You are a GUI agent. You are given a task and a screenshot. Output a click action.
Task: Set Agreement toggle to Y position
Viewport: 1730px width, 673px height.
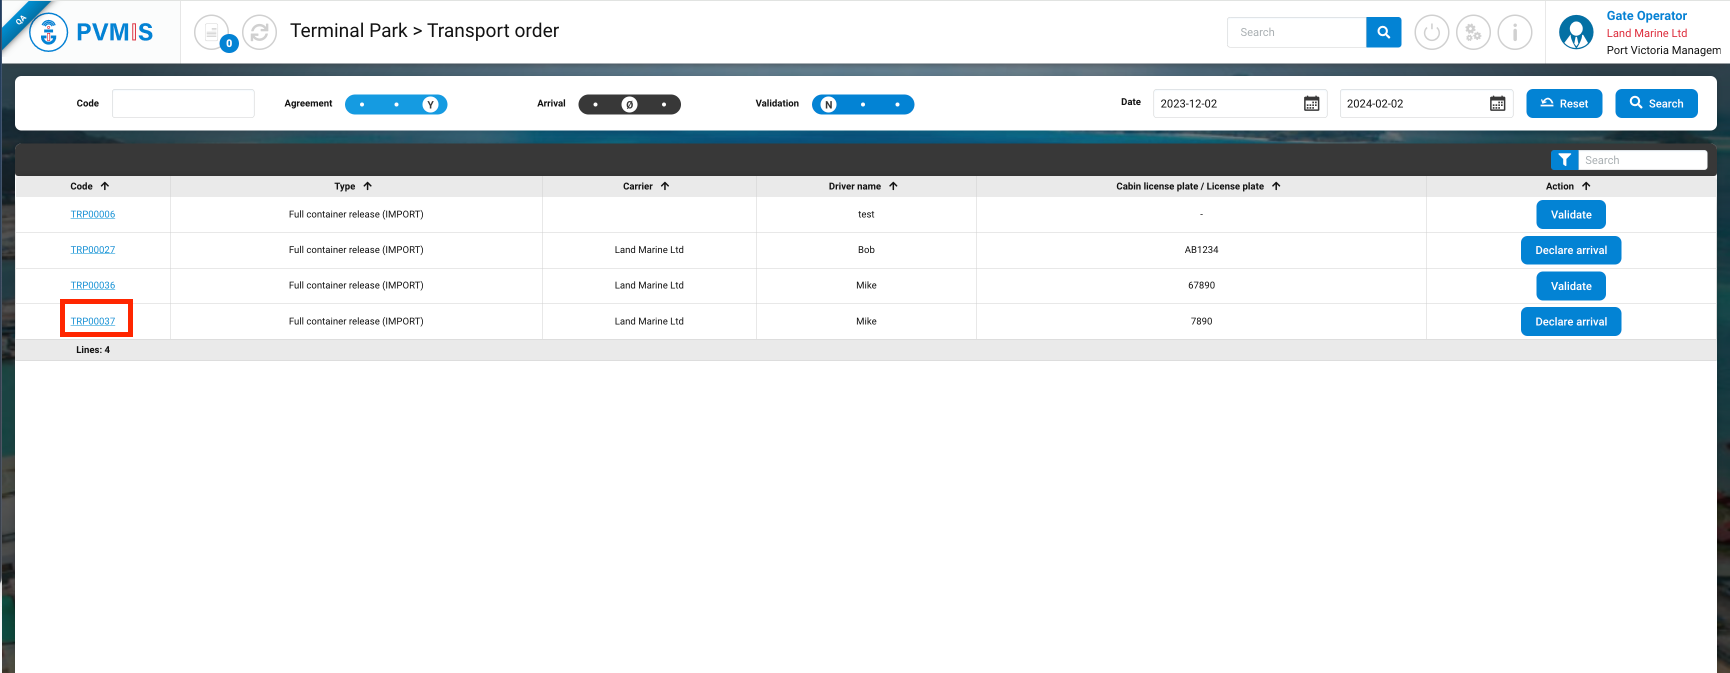tap(430, 105)
